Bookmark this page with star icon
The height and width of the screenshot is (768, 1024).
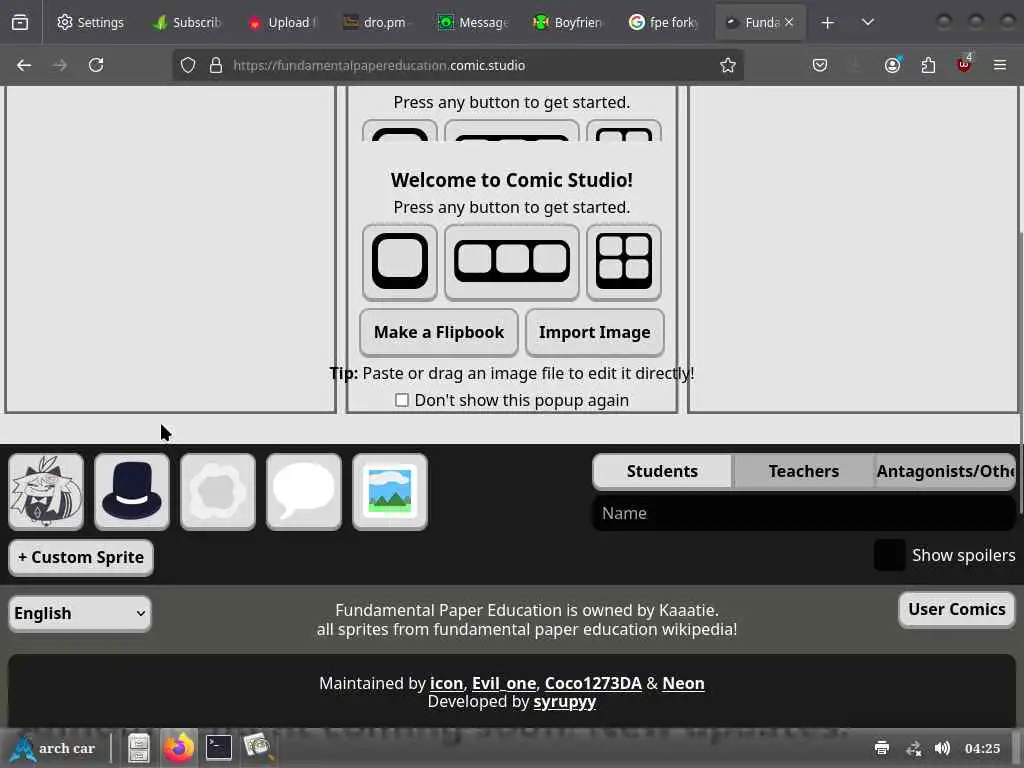(x=728, y=65)
